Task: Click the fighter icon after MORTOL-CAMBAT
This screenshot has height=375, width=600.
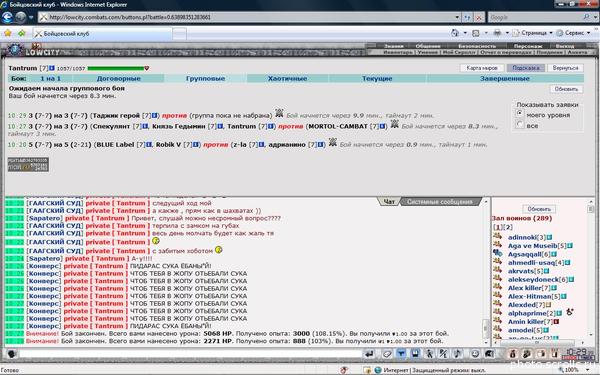Action: click(x=395, y=124)
